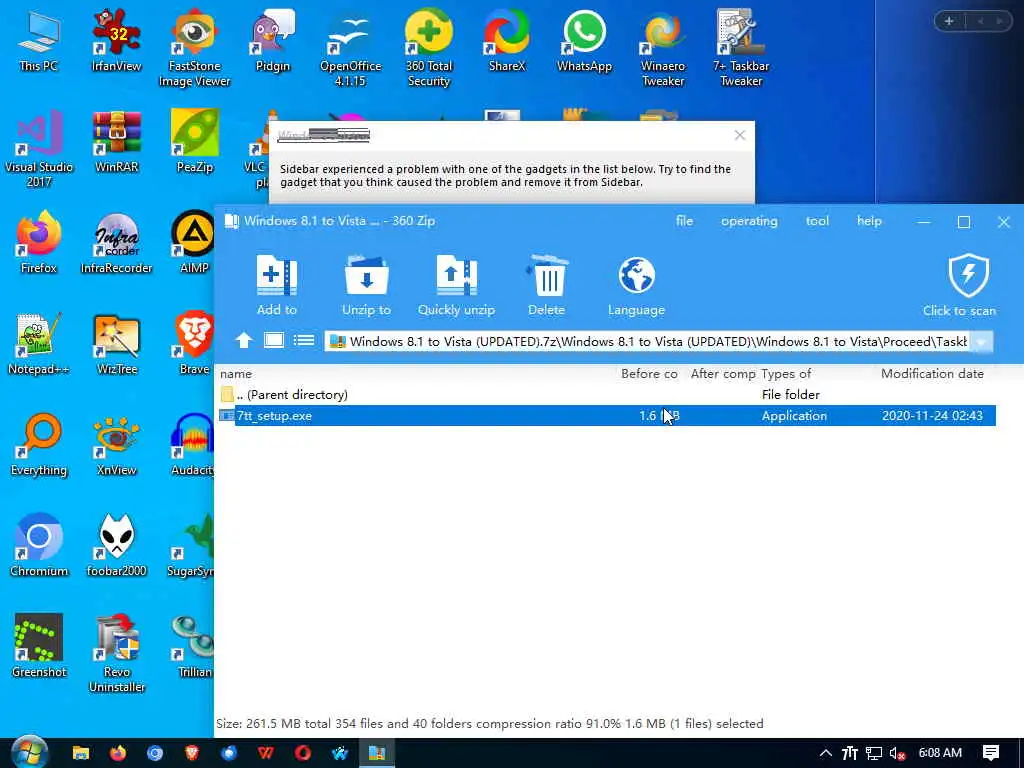Click the muted volume tray icon

897,753
